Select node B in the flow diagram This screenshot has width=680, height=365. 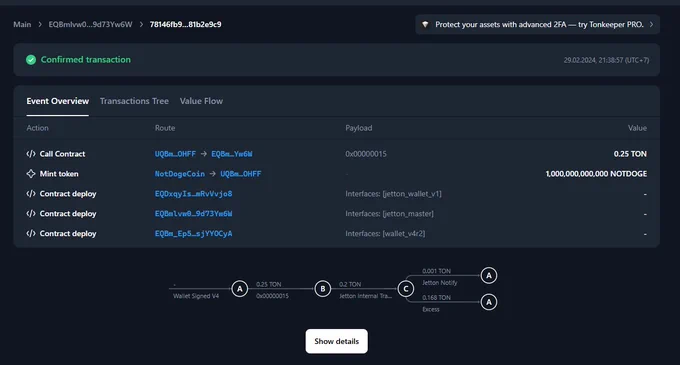click(323, 289)
